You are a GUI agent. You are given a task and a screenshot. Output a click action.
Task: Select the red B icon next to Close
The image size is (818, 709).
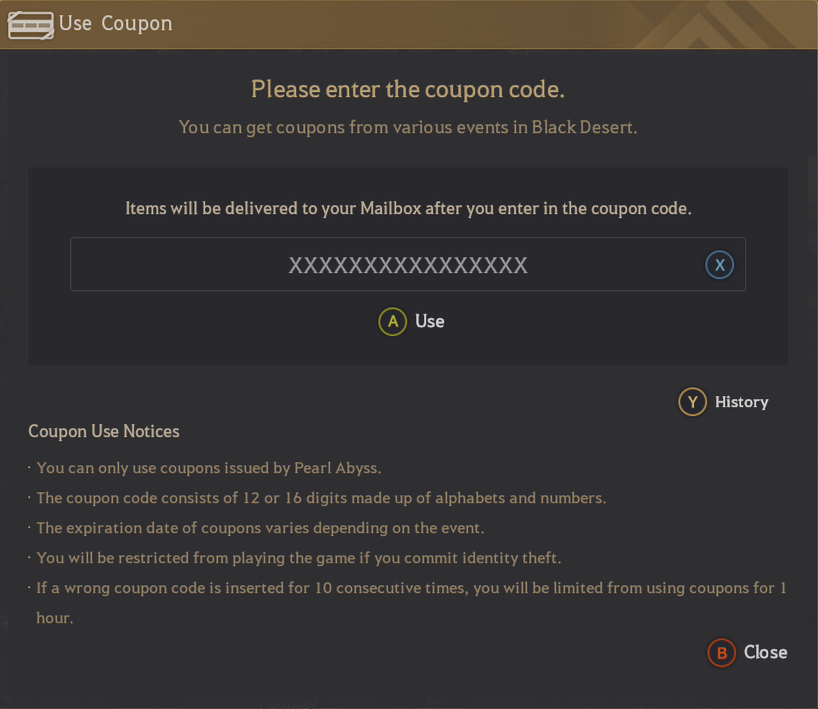(x=721, y=652)
